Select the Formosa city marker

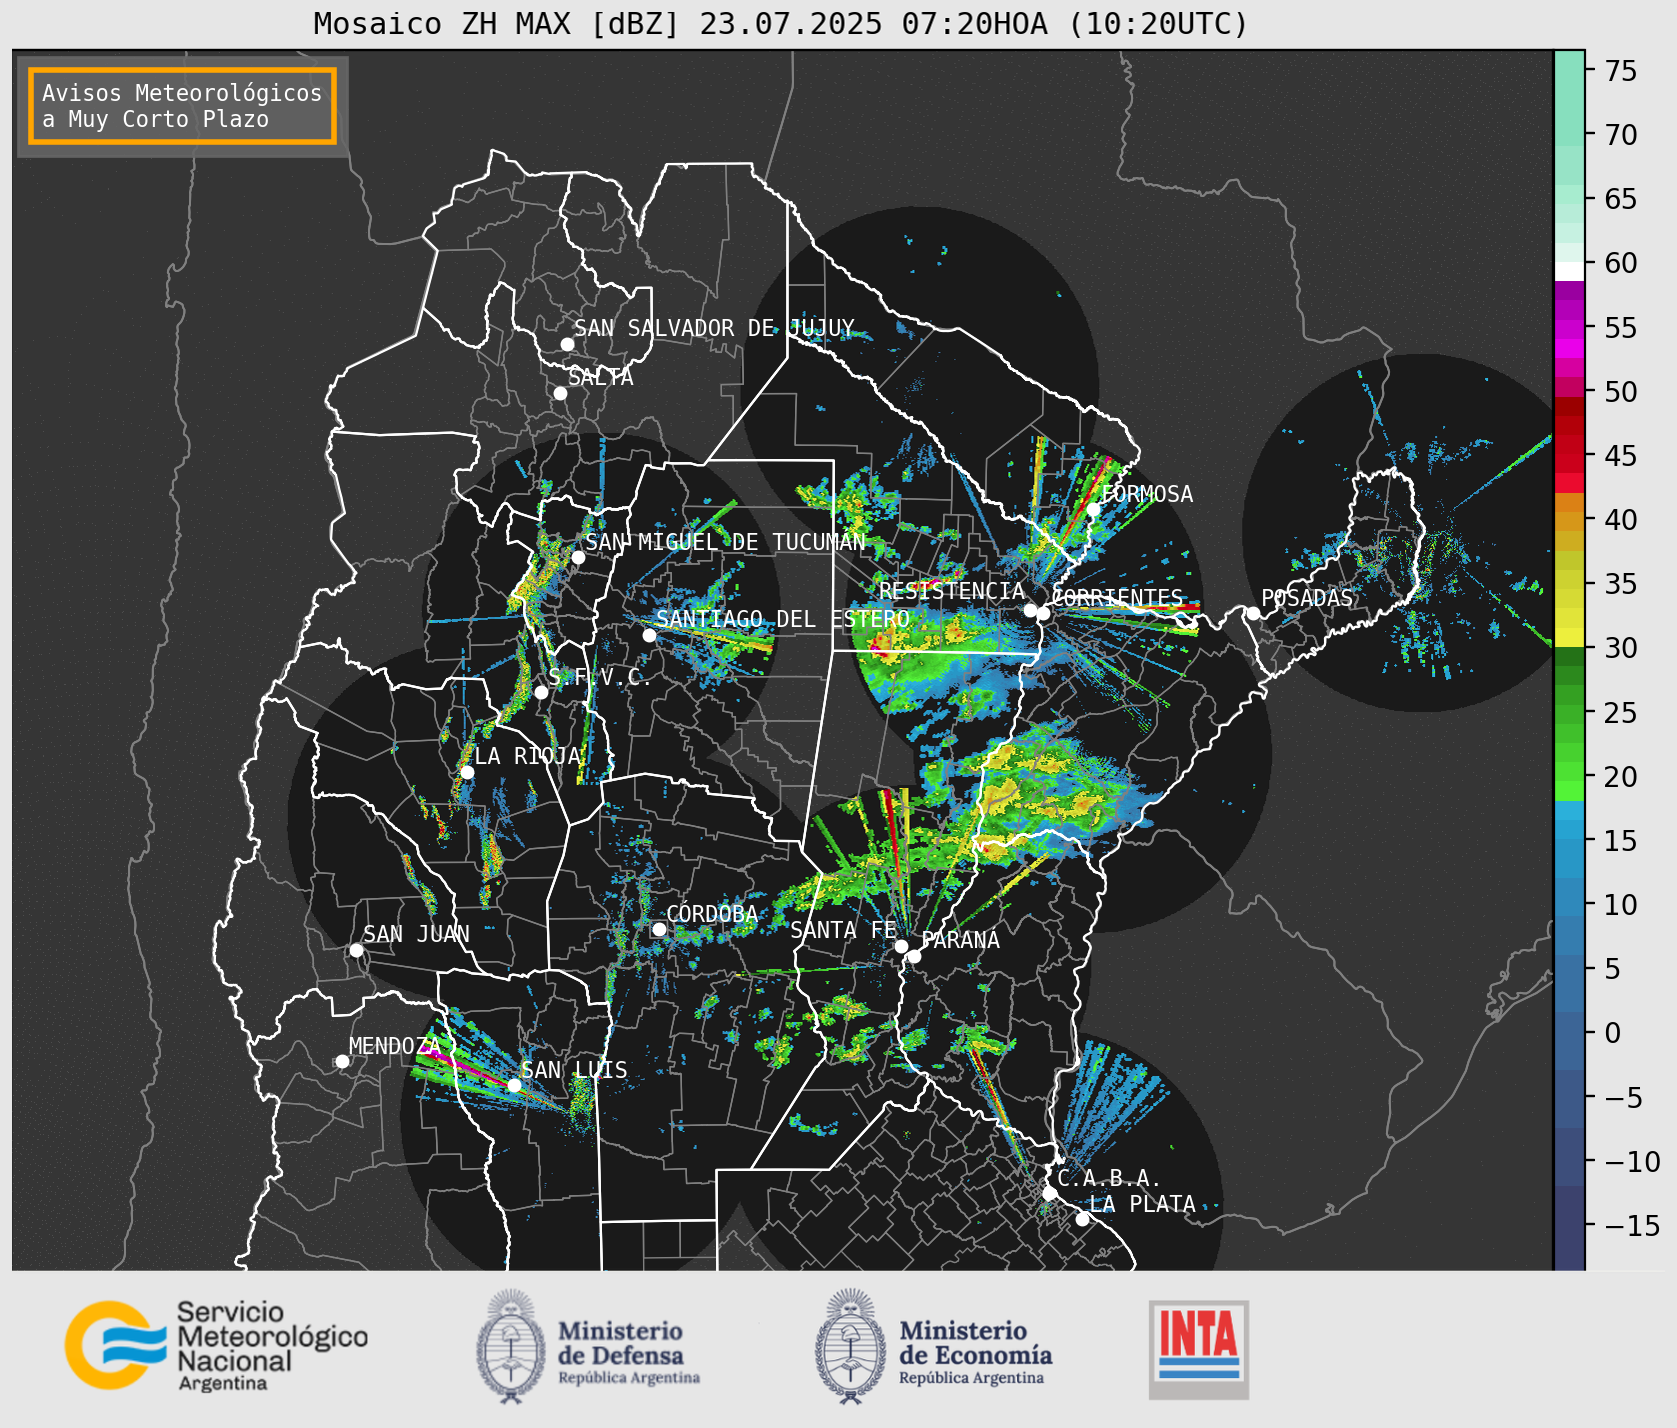(x=1093, y=509)
